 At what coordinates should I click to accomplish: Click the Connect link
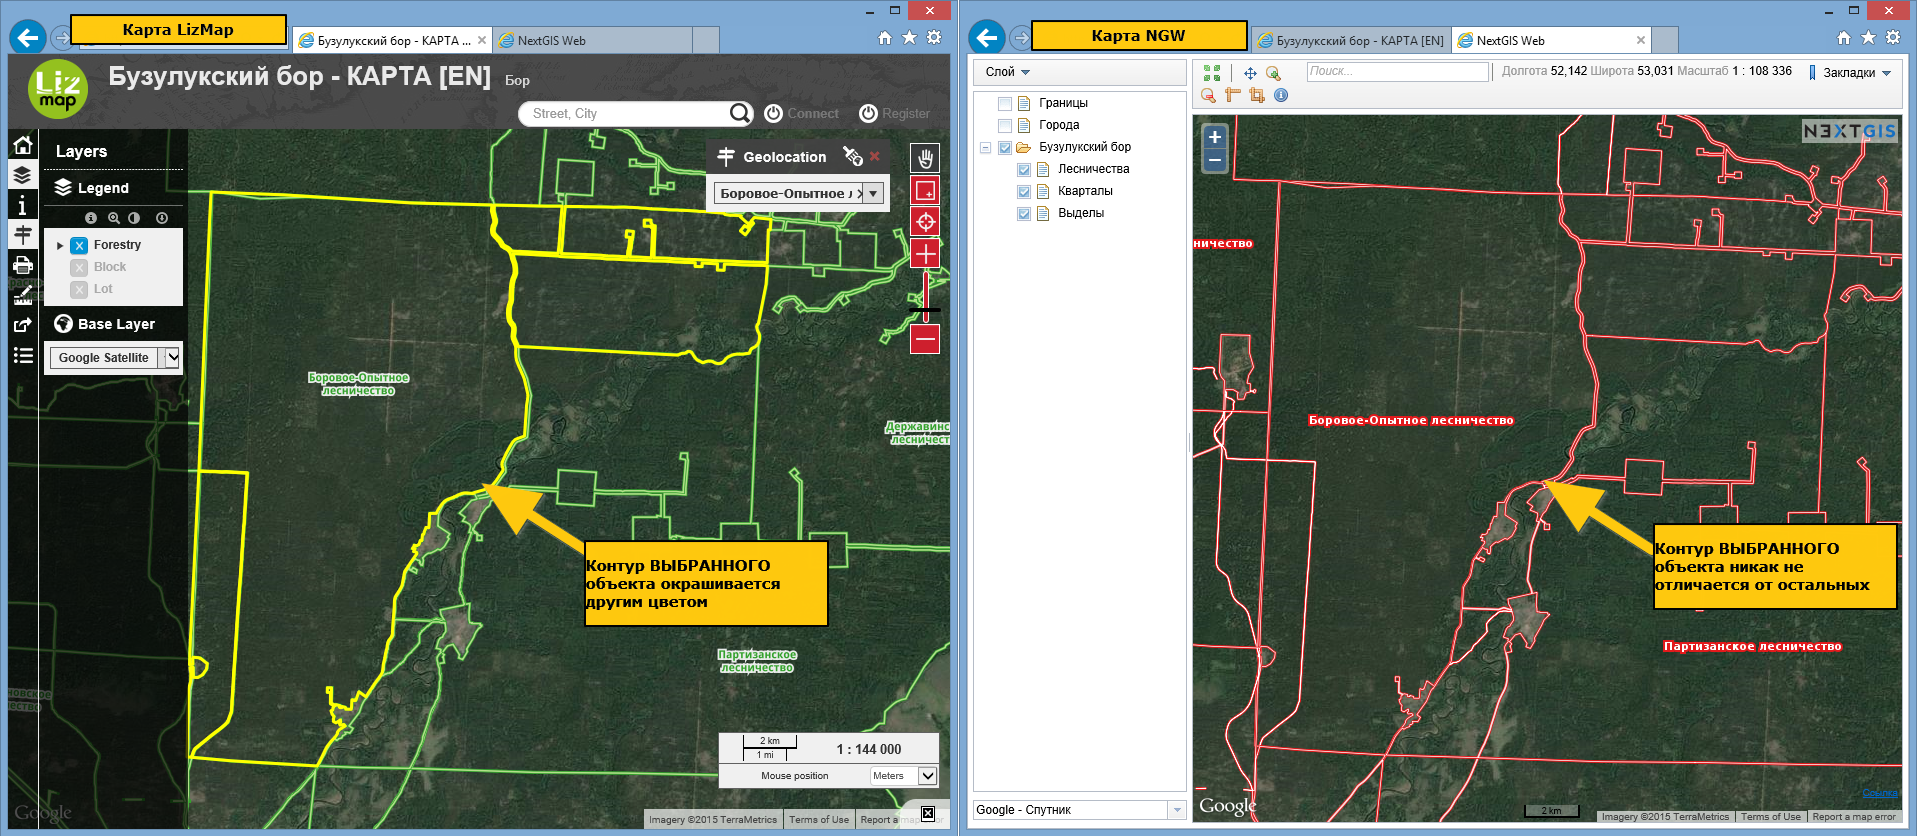click(802, 114)
